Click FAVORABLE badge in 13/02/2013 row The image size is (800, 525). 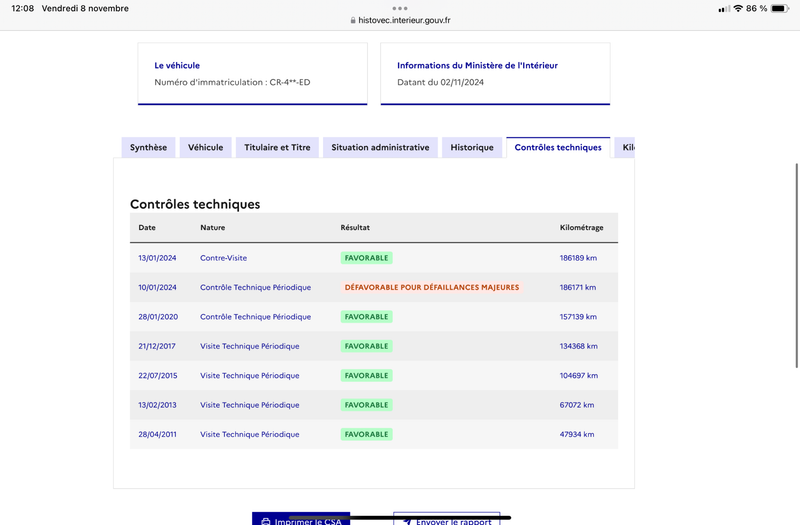point(366,405)
